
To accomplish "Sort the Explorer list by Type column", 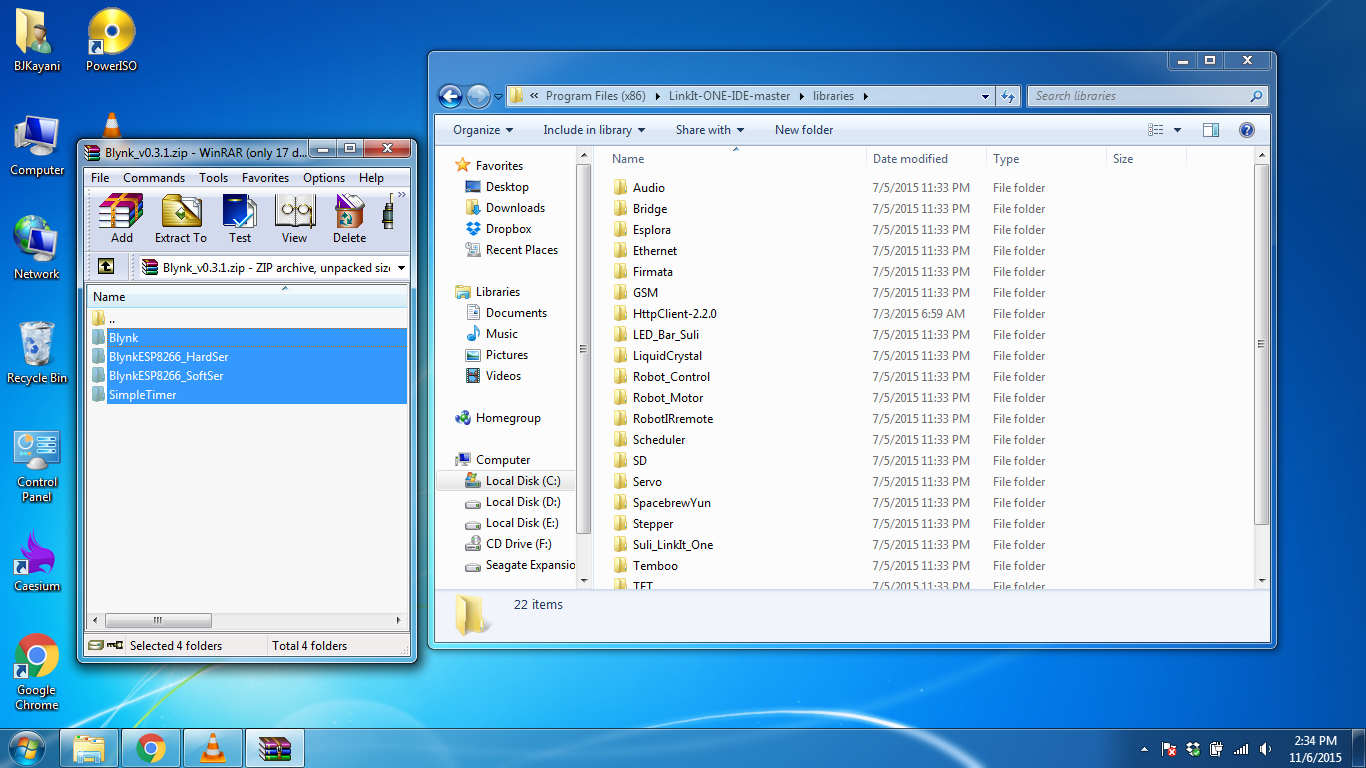I will [1046, 159].
